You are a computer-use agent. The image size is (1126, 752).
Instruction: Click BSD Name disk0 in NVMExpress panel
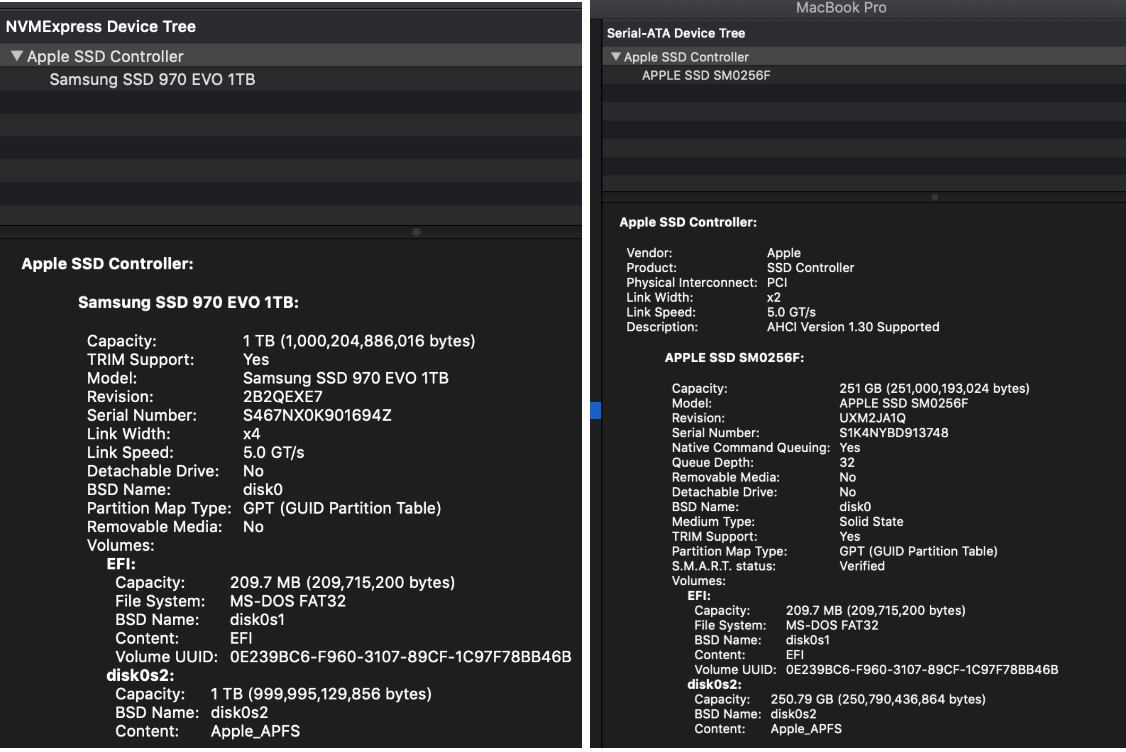point(263,490)
